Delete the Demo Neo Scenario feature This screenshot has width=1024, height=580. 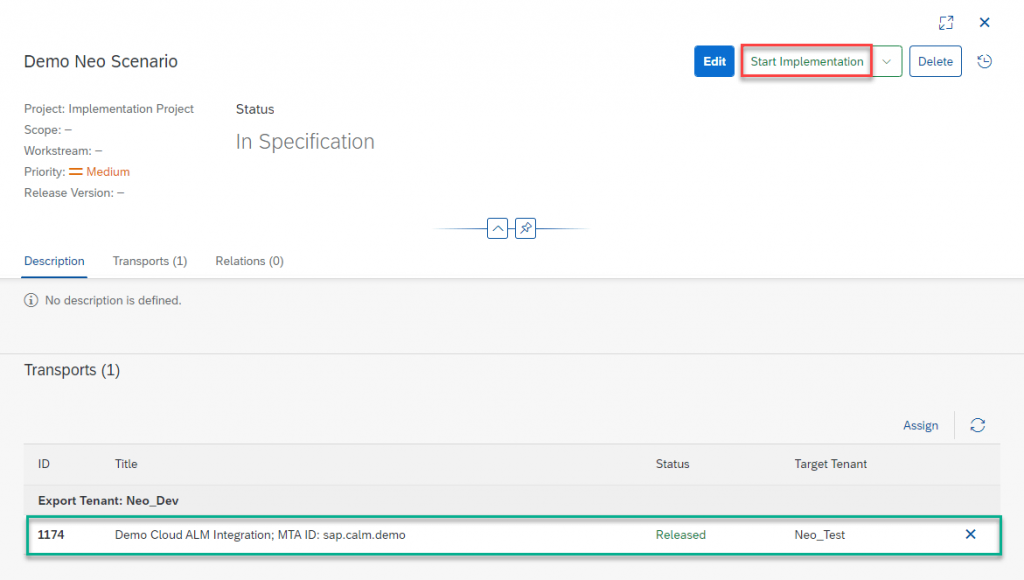pos(935,61)
